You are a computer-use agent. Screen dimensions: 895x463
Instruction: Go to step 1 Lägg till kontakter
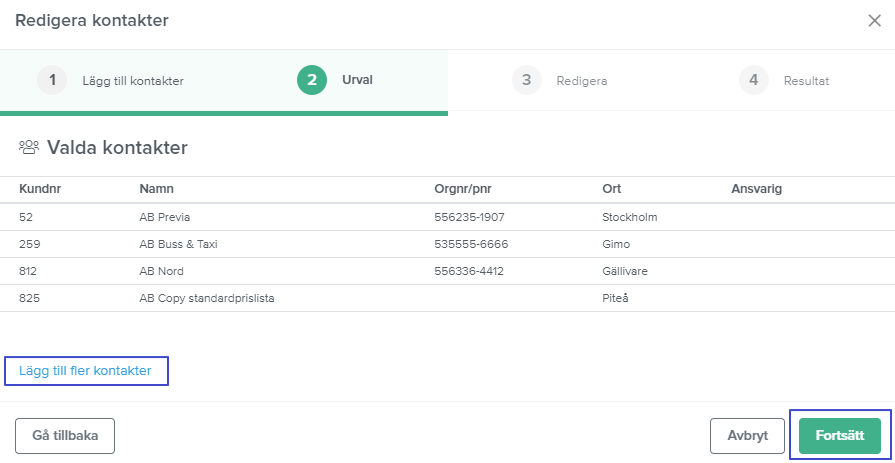click(110, 80)
